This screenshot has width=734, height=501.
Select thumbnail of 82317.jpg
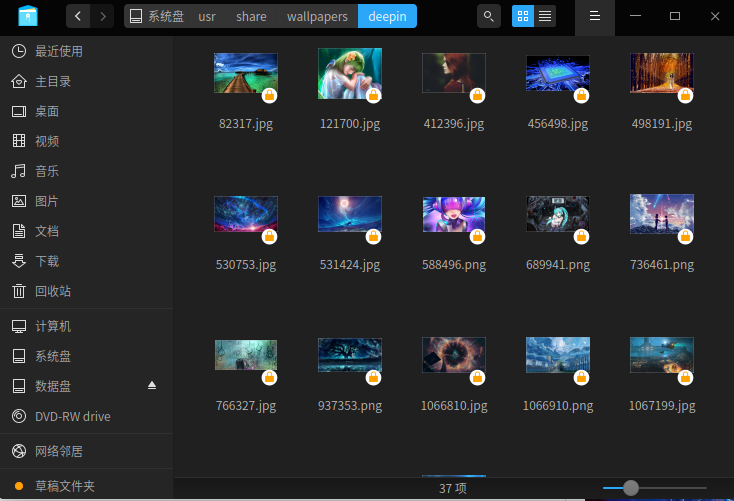246,73
